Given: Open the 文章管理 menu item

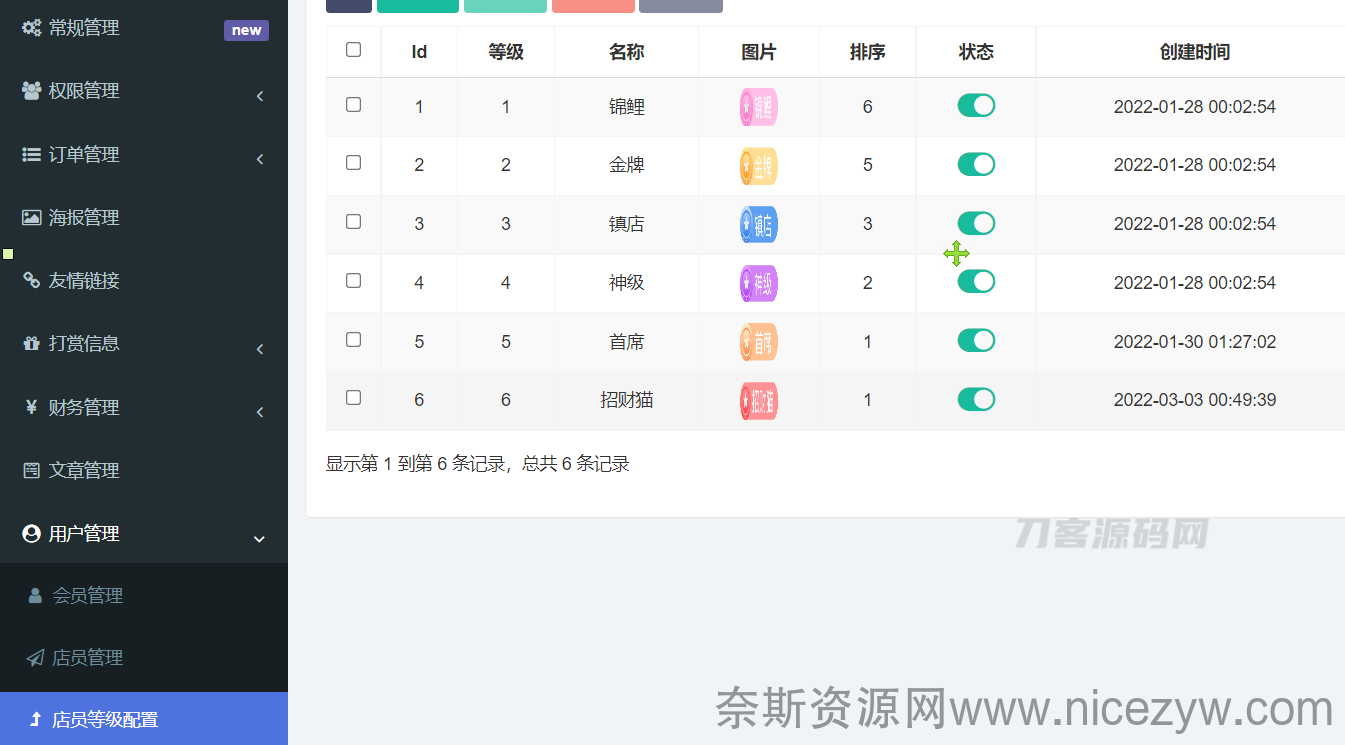Looking at the screenshot, I should click(x=144, y=470).
